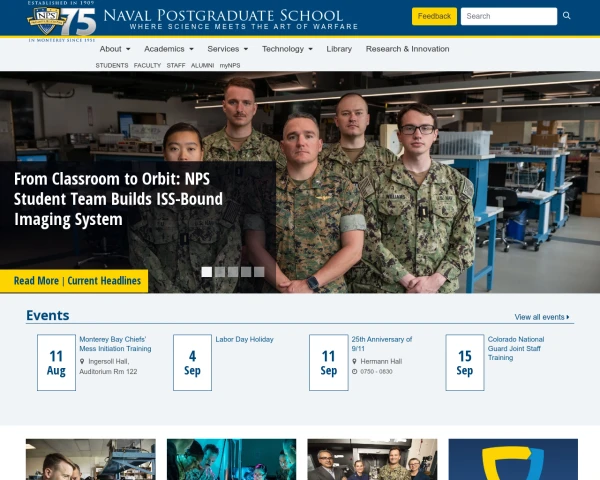
Task: Click the yellow Feedback button
Action: 434,16
